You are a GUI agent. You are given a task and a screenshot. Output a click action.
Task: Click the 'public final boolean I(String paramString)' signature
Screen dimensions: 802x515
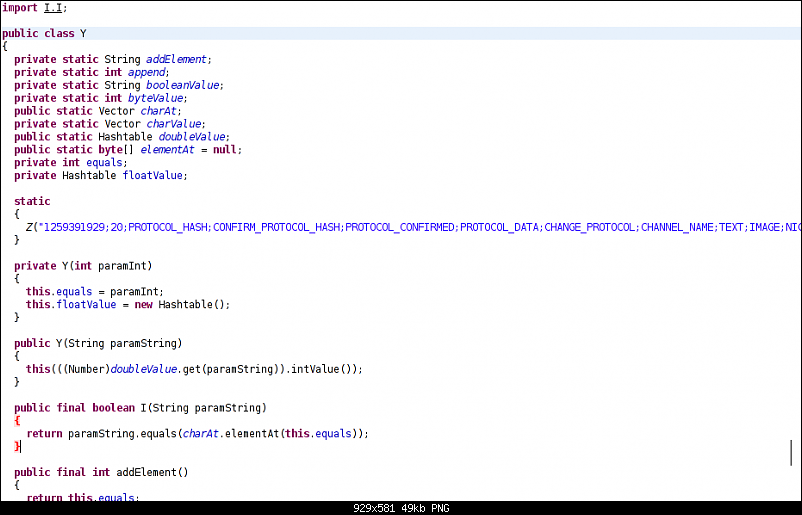point(141,408)
